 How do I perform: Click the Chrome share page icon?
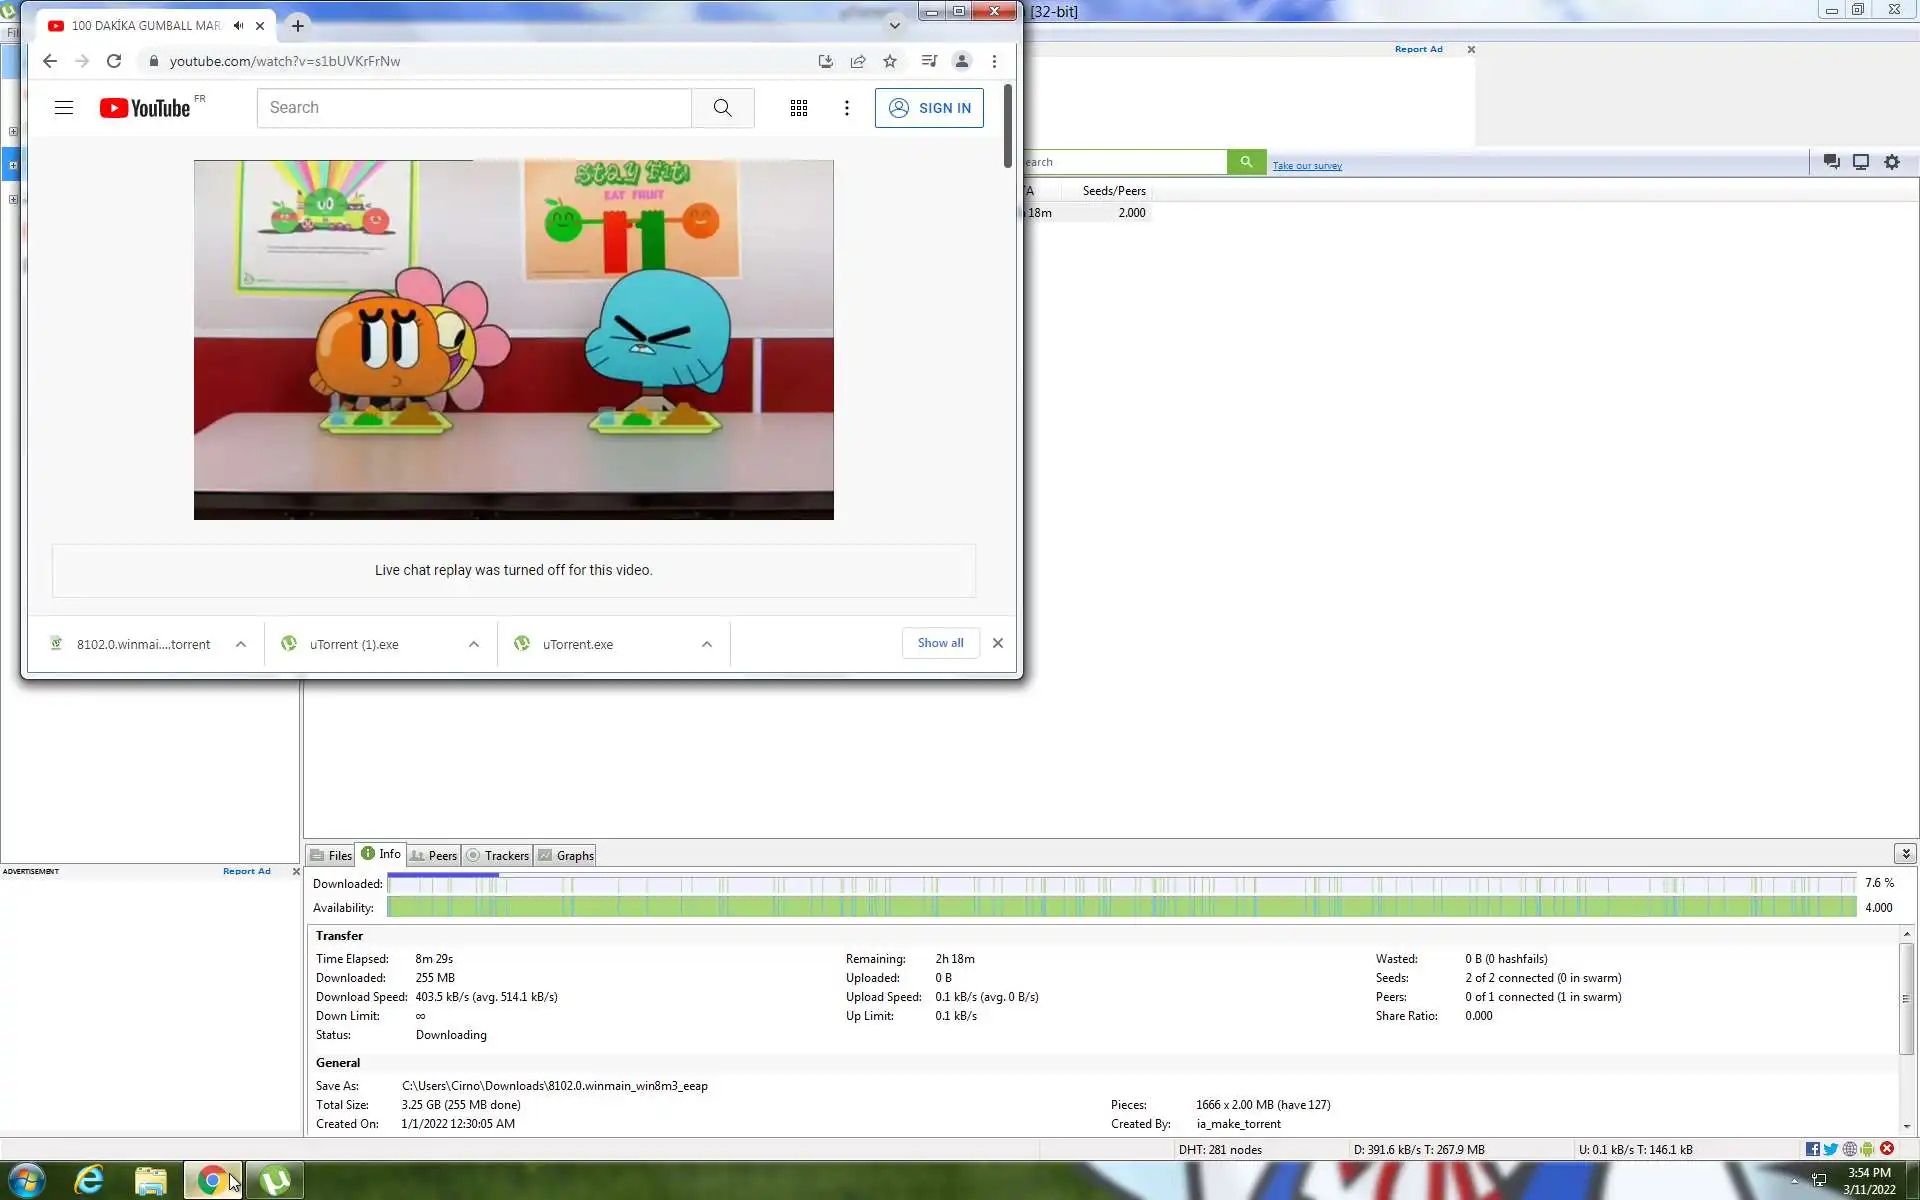coord(857,61)
